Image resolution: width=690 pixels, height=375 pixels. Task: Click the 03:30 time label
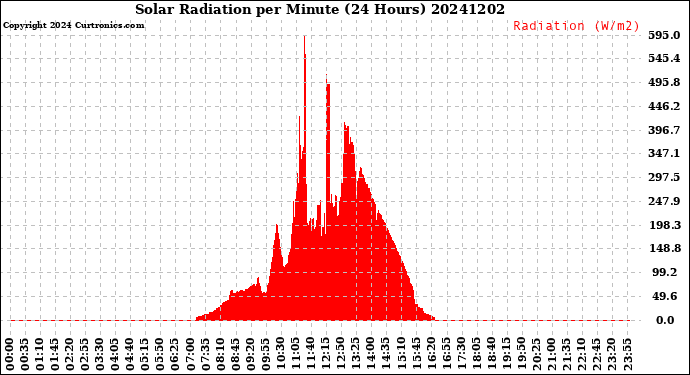tap(100, 355)
